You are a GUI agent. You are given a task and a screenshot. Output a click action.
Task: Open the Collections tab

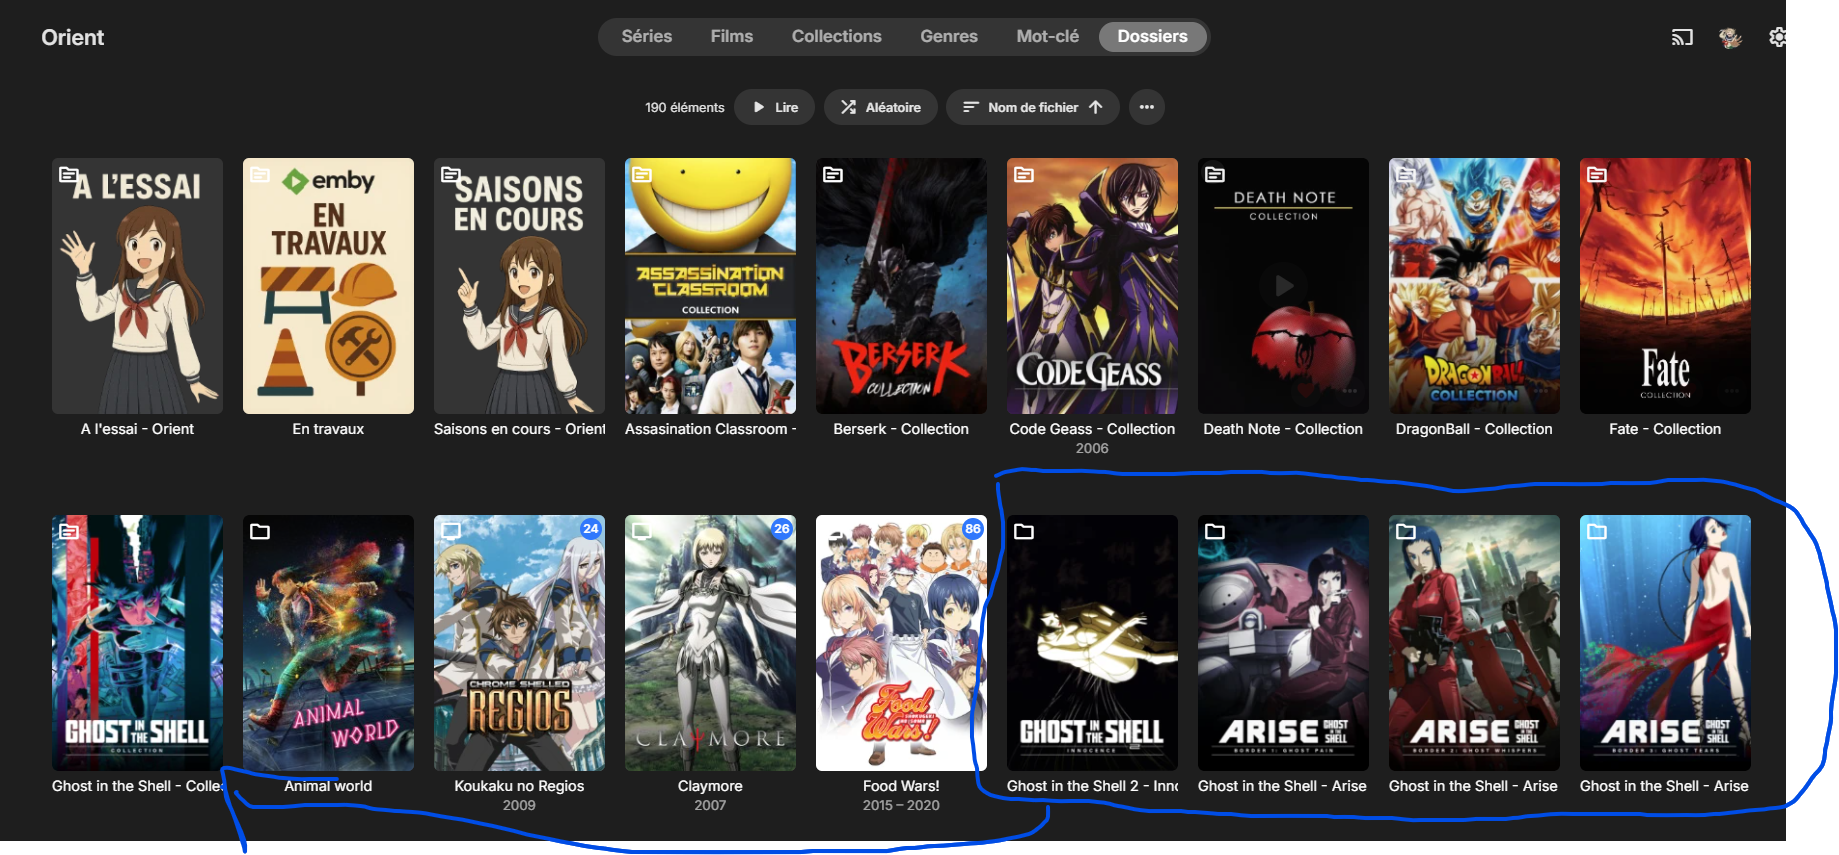837,37
